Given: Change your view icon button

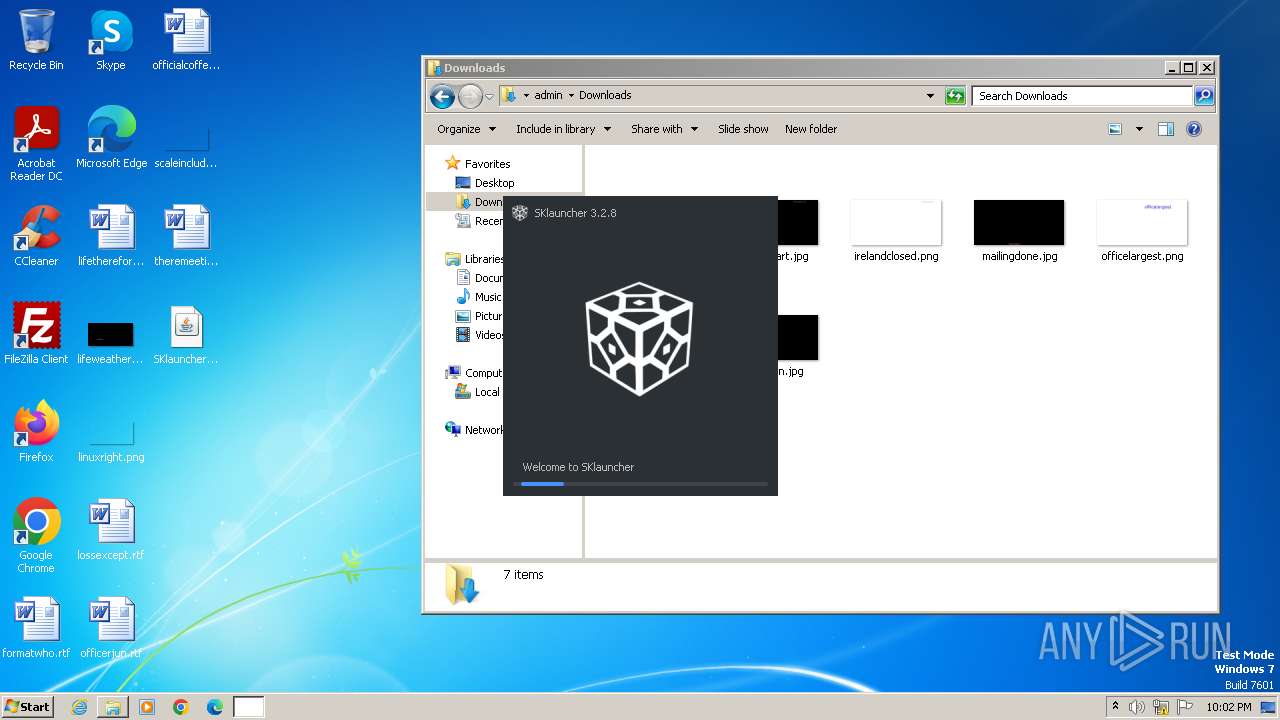Looking at the screenshot, I should pos(1115,129).
